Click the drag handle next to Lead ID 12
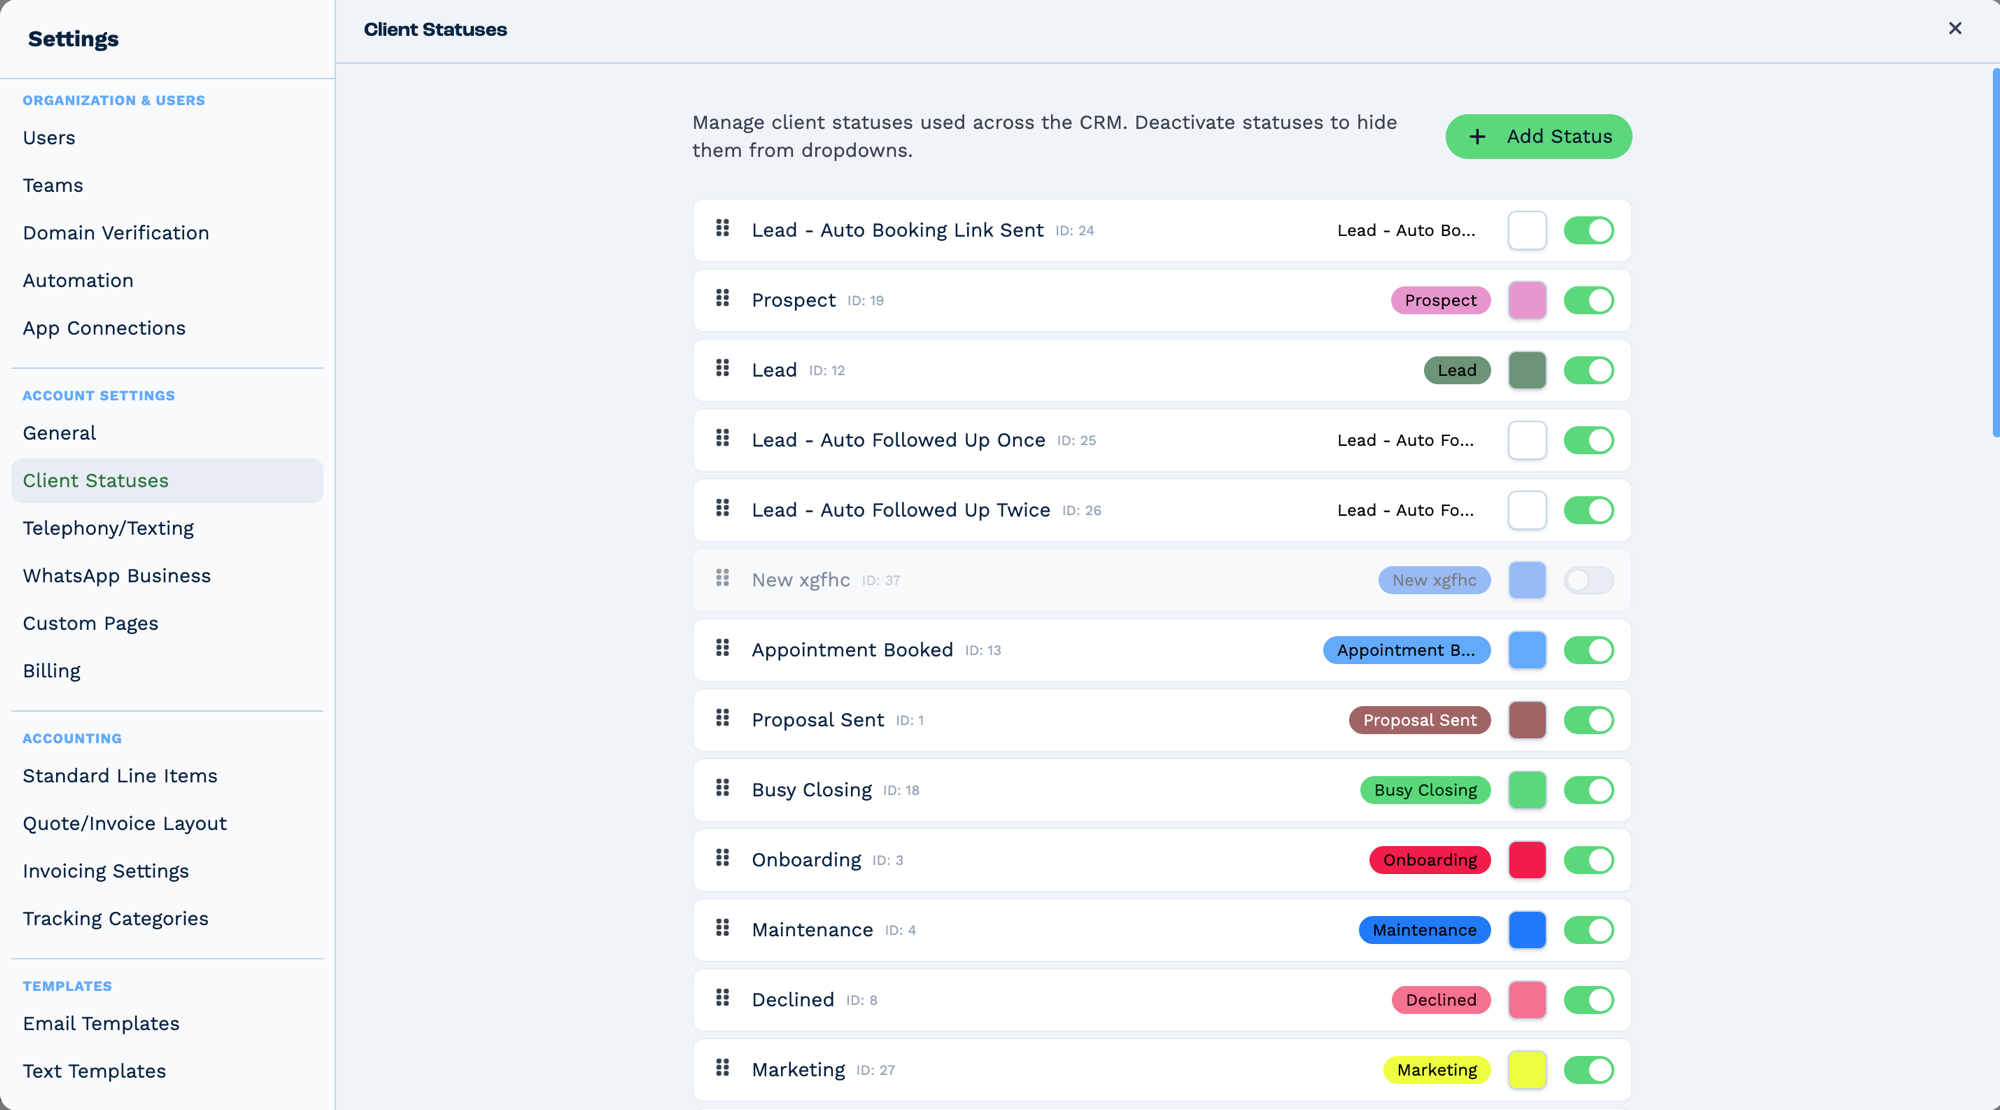2000x1110 pixels. click(x=722, y=369)
